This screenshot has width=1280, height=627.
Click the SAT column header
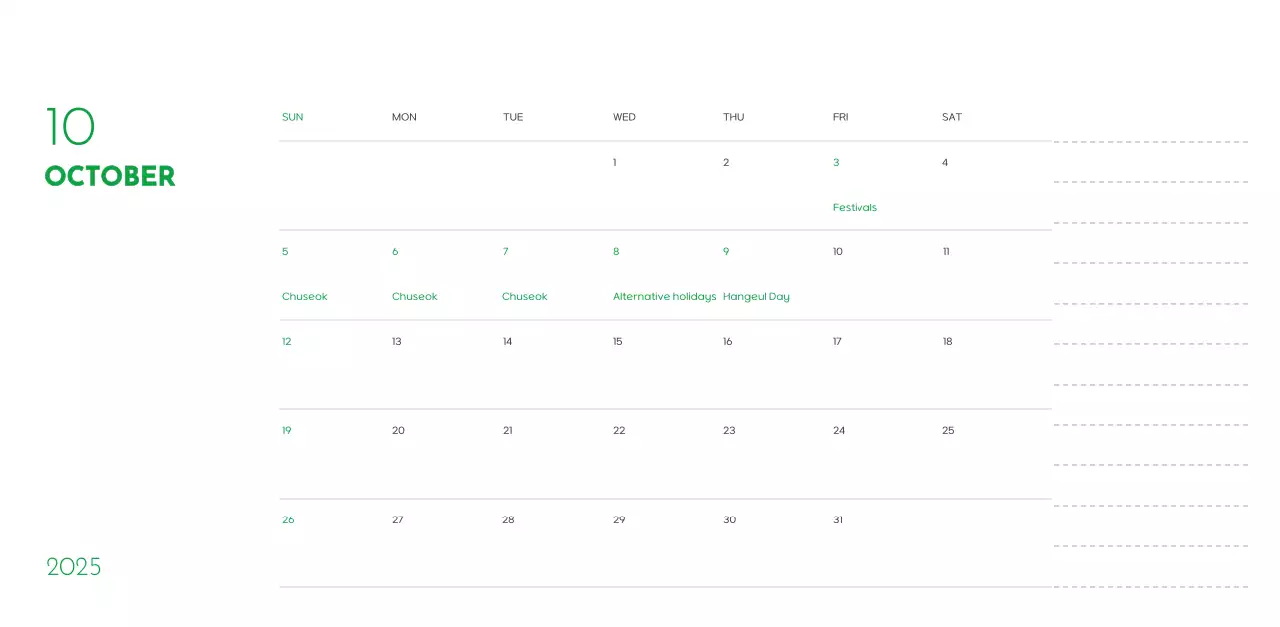tap(951, 116)
